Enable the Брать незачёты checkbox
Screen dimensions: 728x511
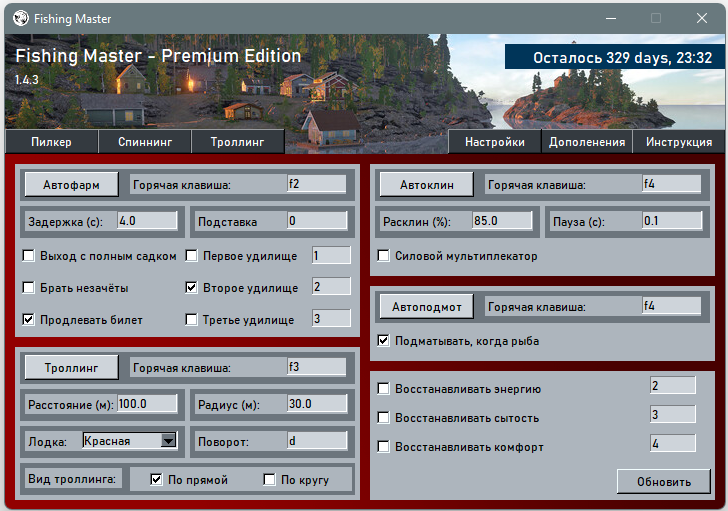(29, 288)
